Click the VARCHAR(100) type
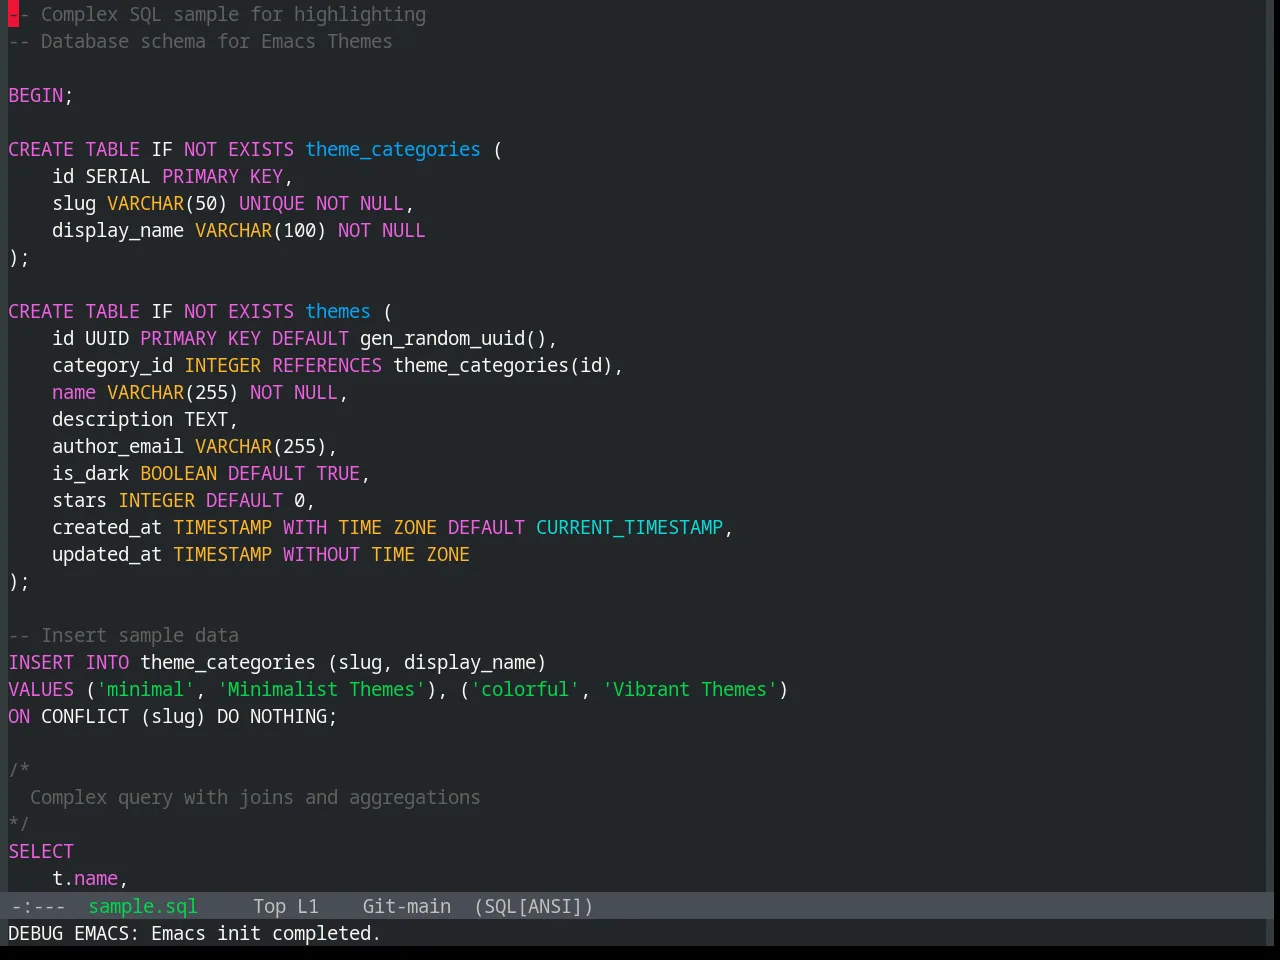 click(x=261, y=231)
